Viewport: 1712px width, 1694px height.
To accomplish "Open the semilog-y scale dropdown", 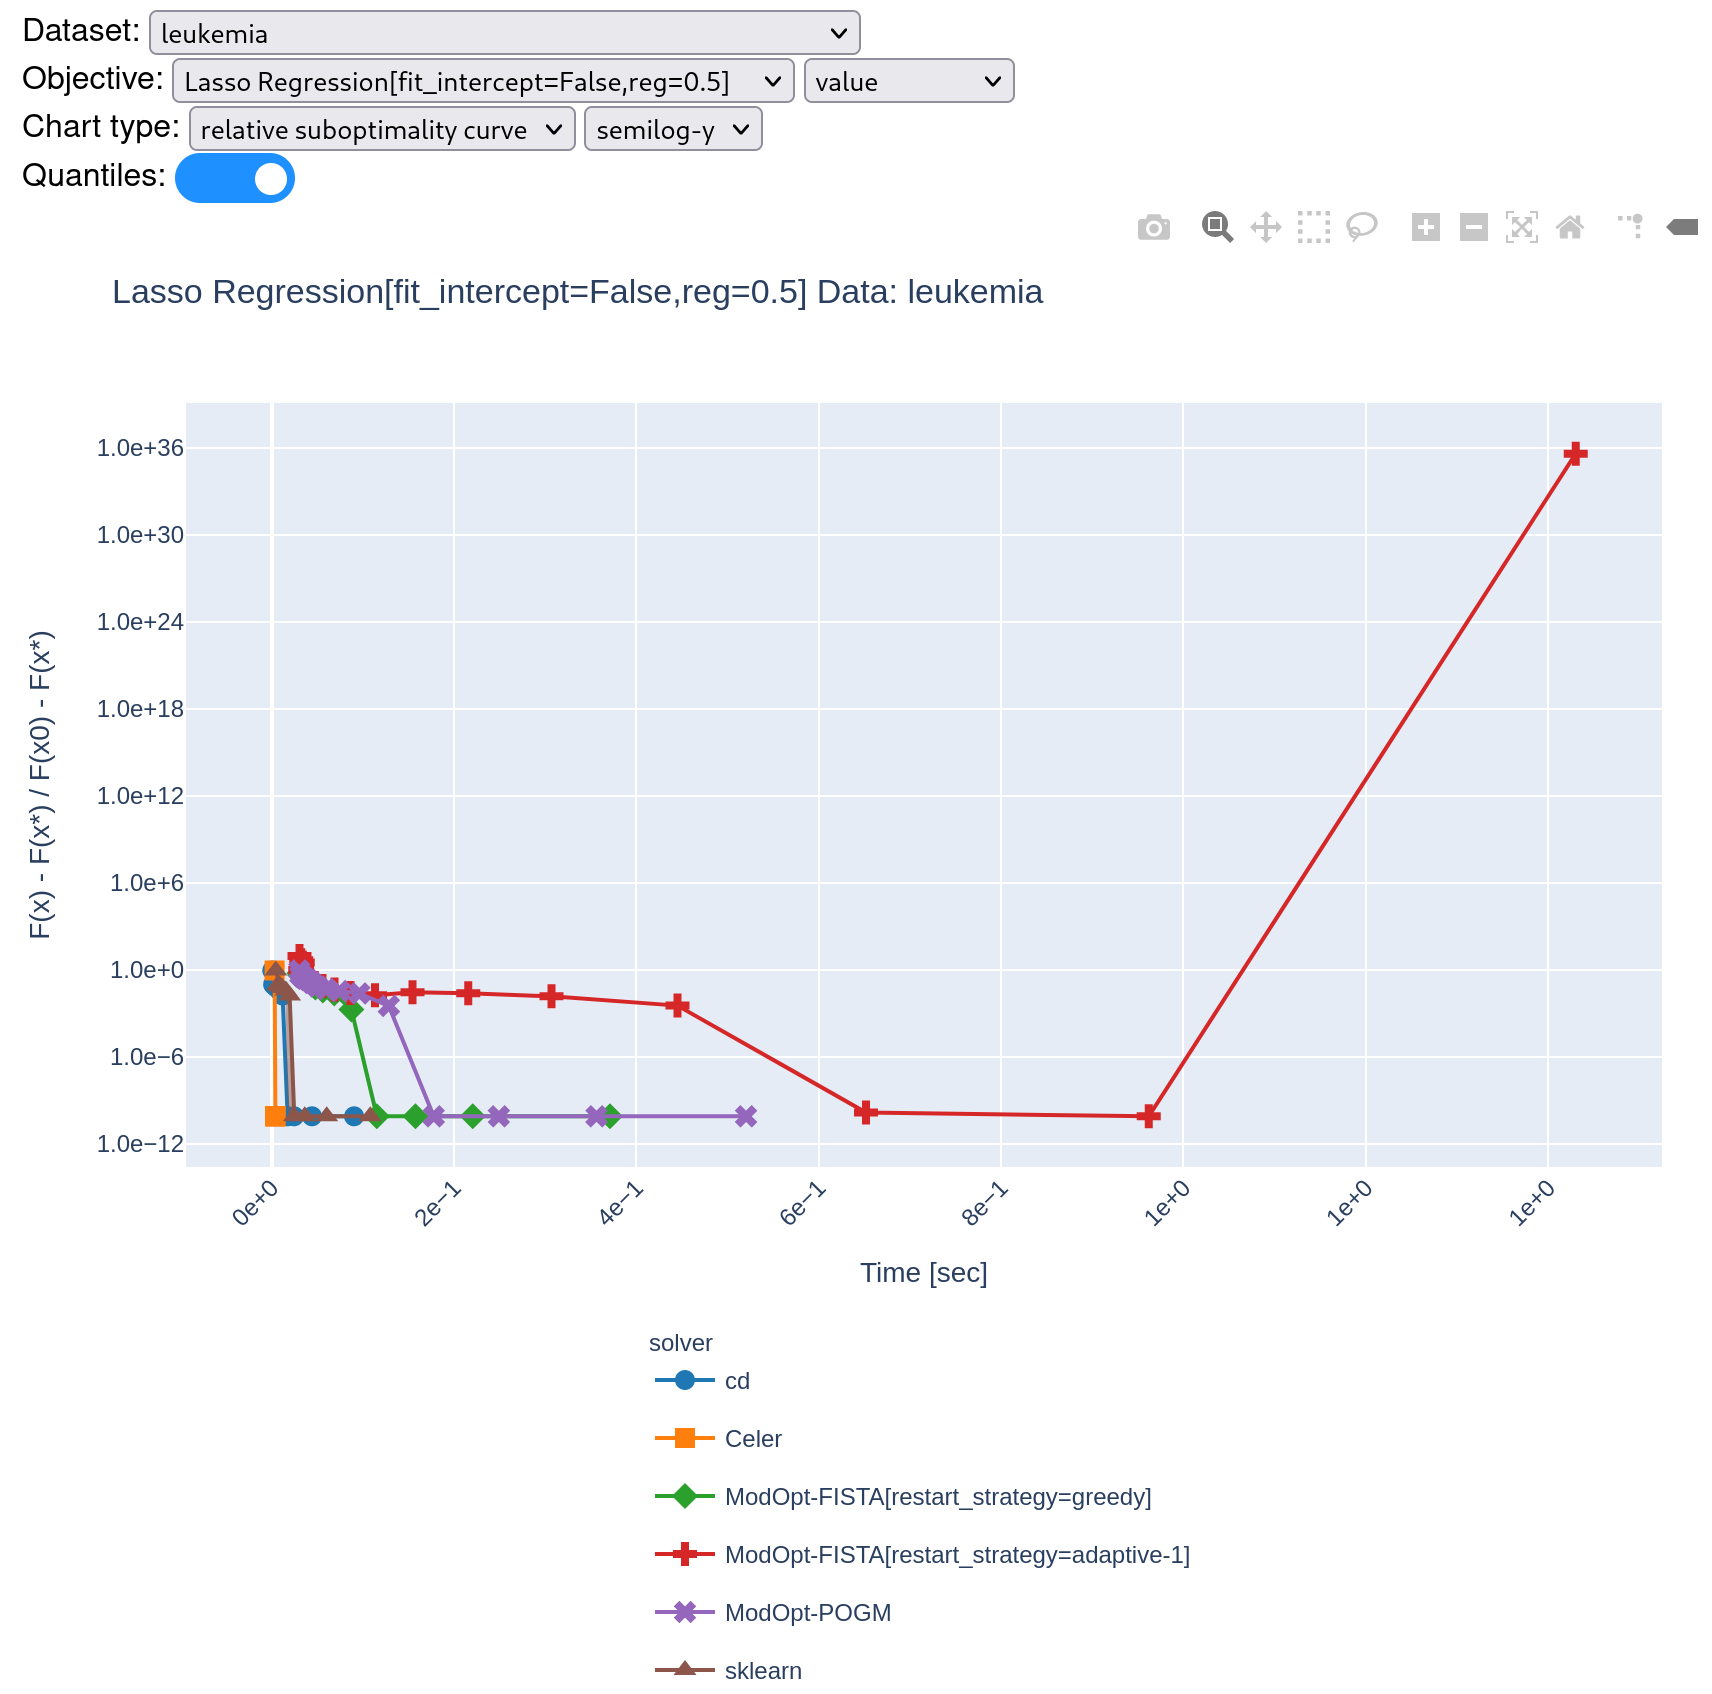I will [673, 129].
